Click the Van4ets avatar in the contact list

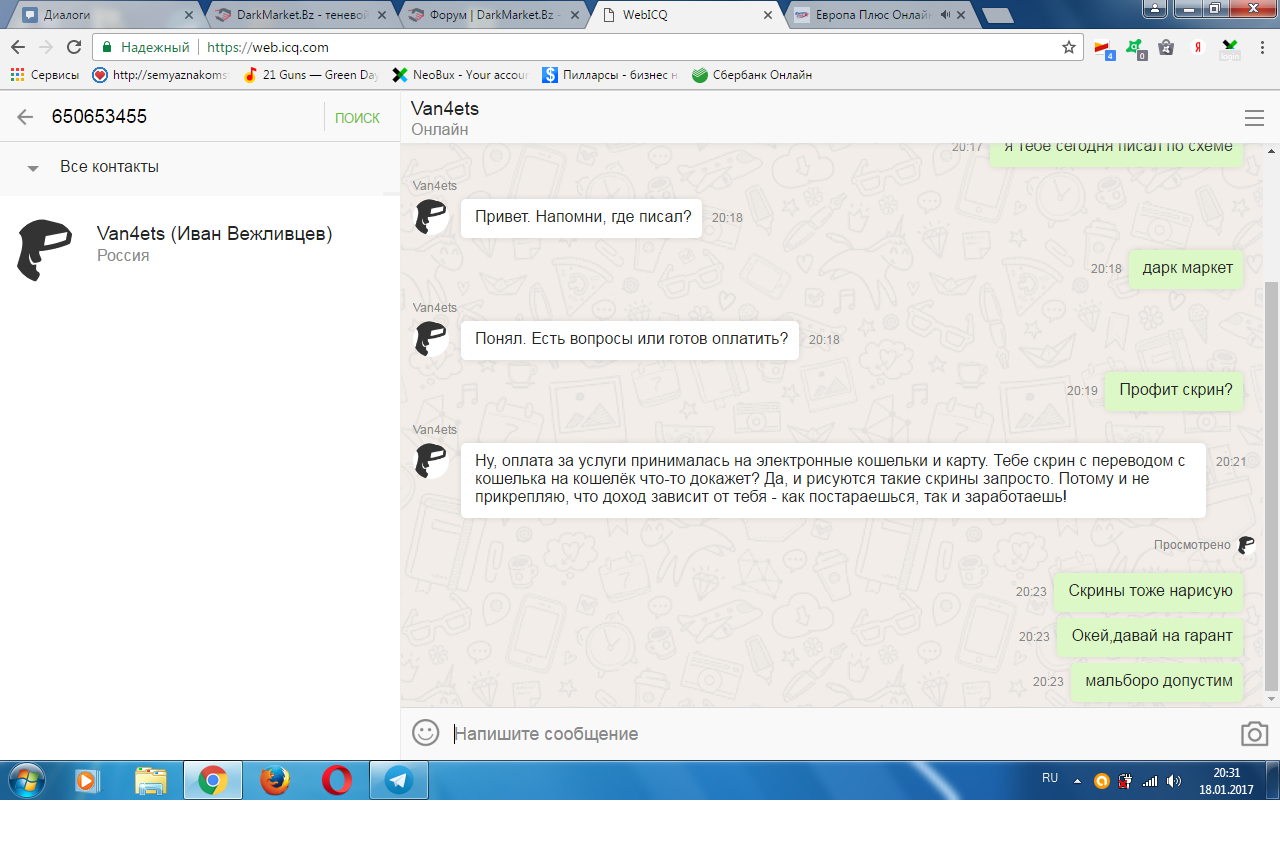coord(45,249)
